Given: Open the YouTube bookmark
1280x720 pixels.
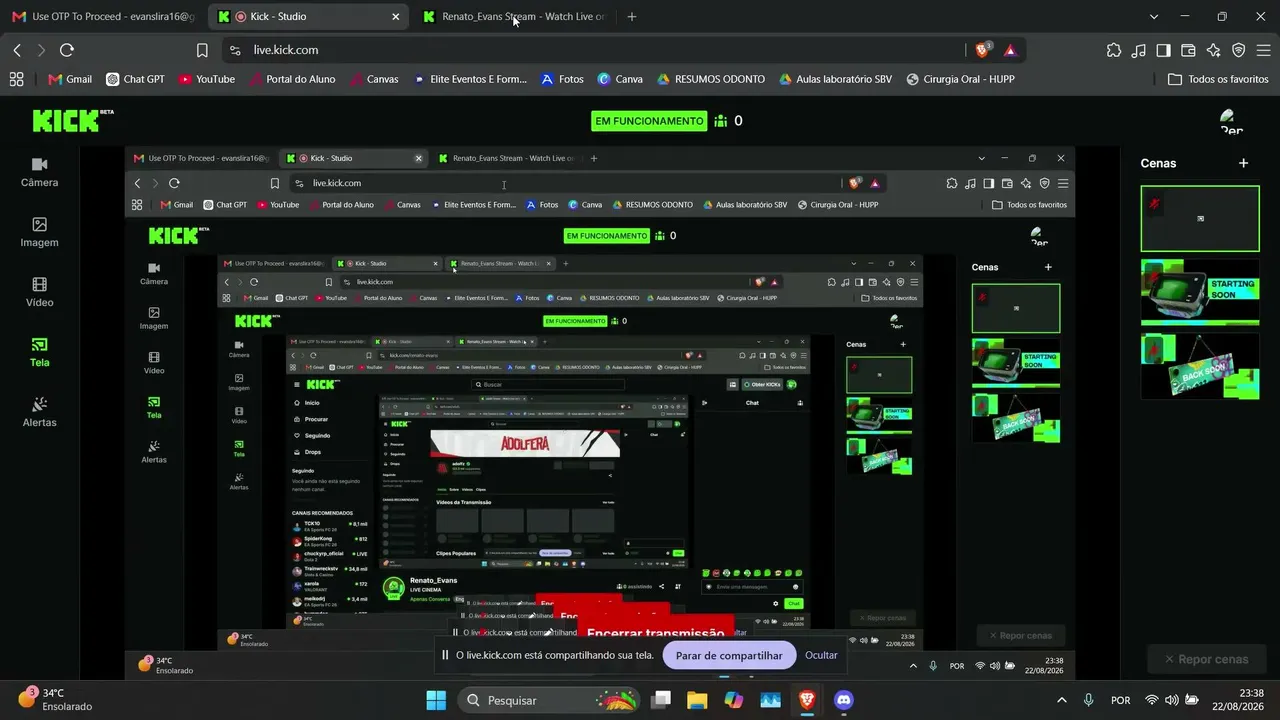Looking at the screenshot, I should 207,79.
